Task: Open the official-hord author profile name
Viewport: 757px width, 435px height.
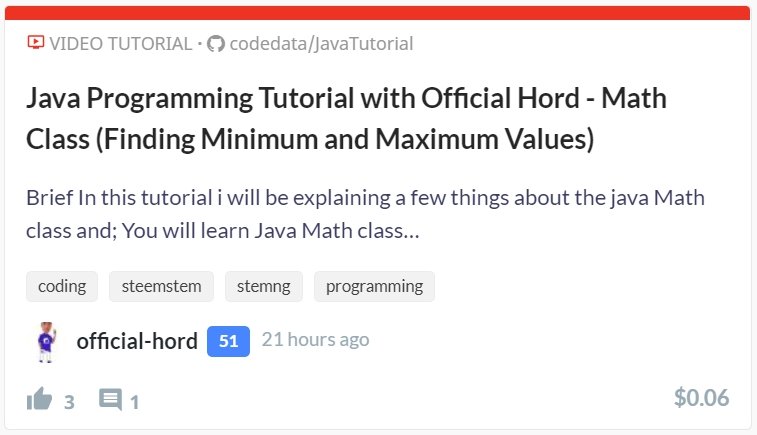Action: (137, 341)
